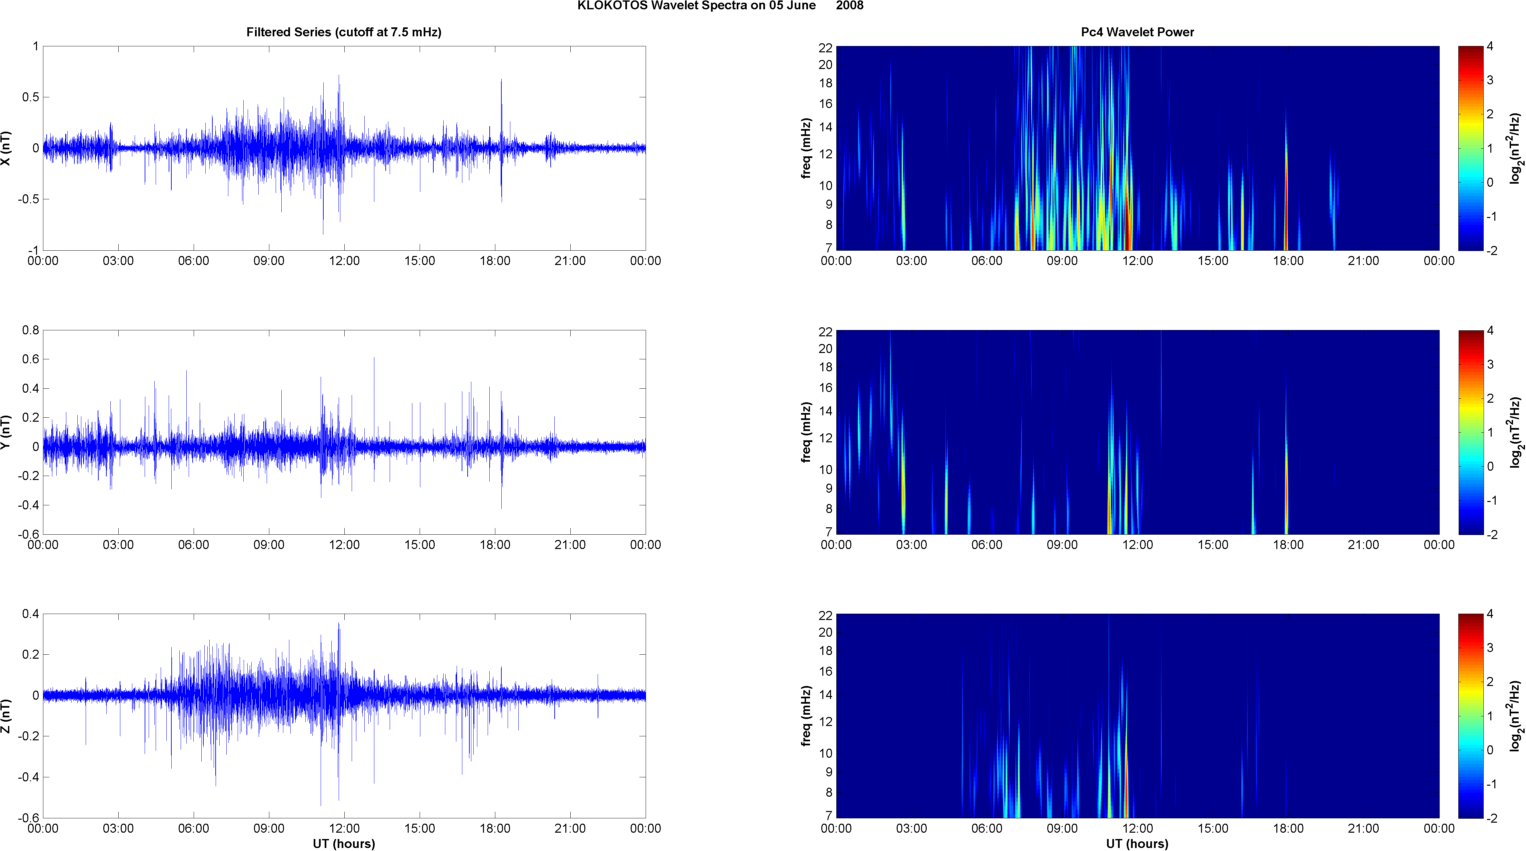
Task: Click the "-0.6" tick on the Z (nT) axis
Action: (x=28, y=818)
